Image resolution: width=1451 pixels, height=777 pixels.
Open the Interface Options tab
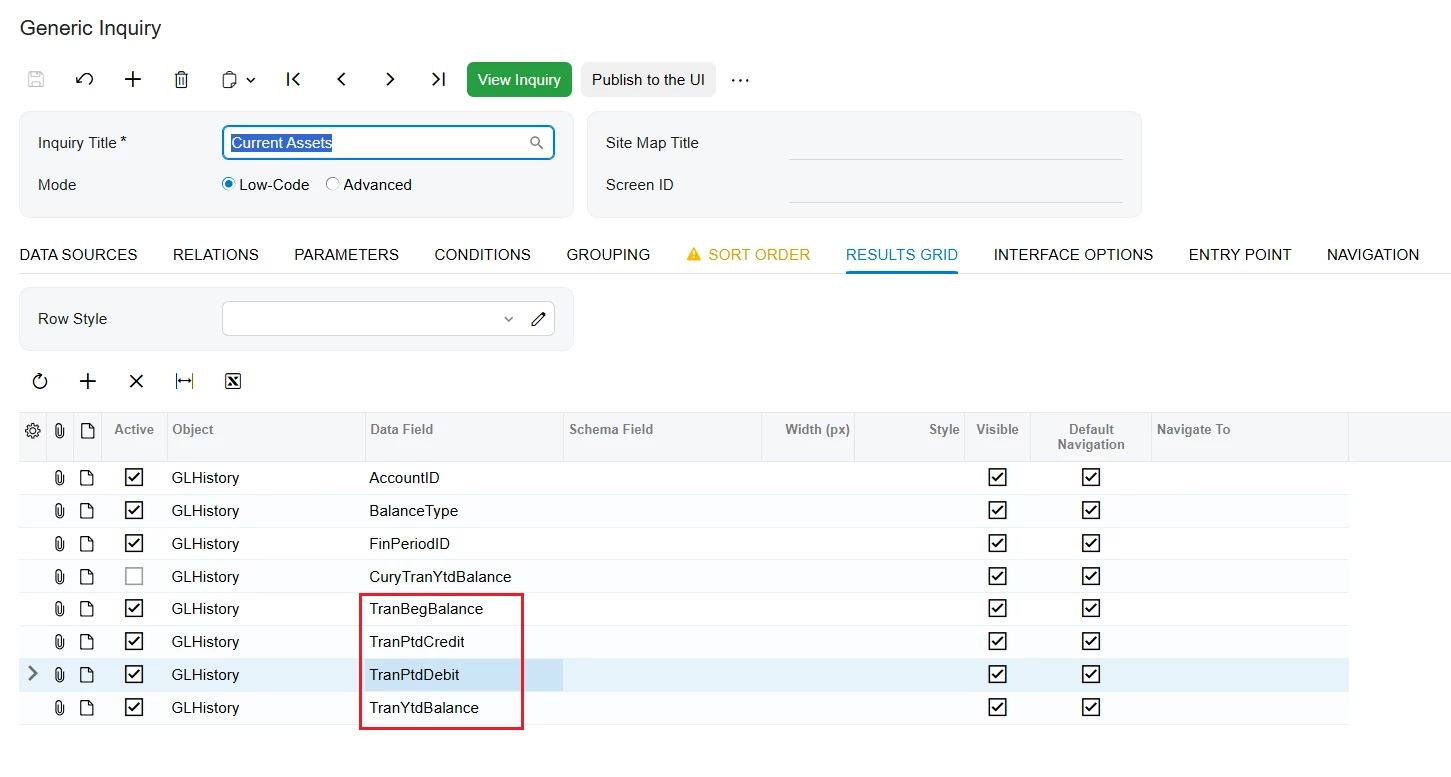pos(1073,255)
